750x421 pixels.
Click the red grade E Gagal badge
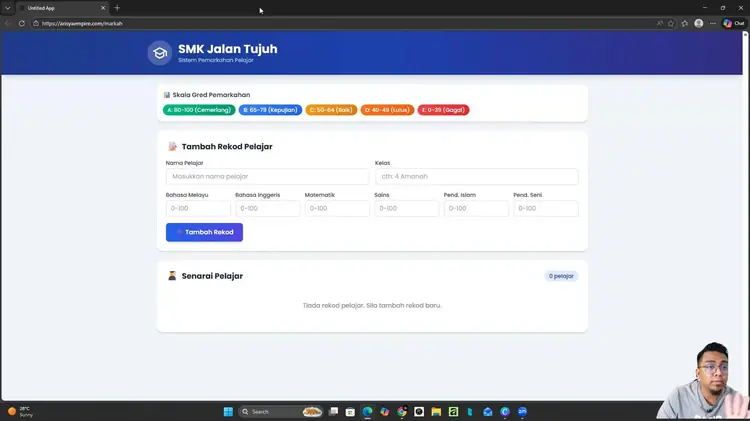point(443,110)
